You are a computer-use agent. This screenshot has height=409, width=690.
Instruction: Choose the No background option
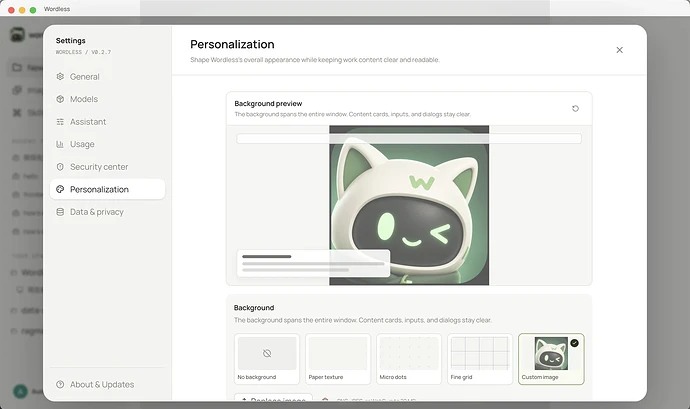click(x=267, y=359)
